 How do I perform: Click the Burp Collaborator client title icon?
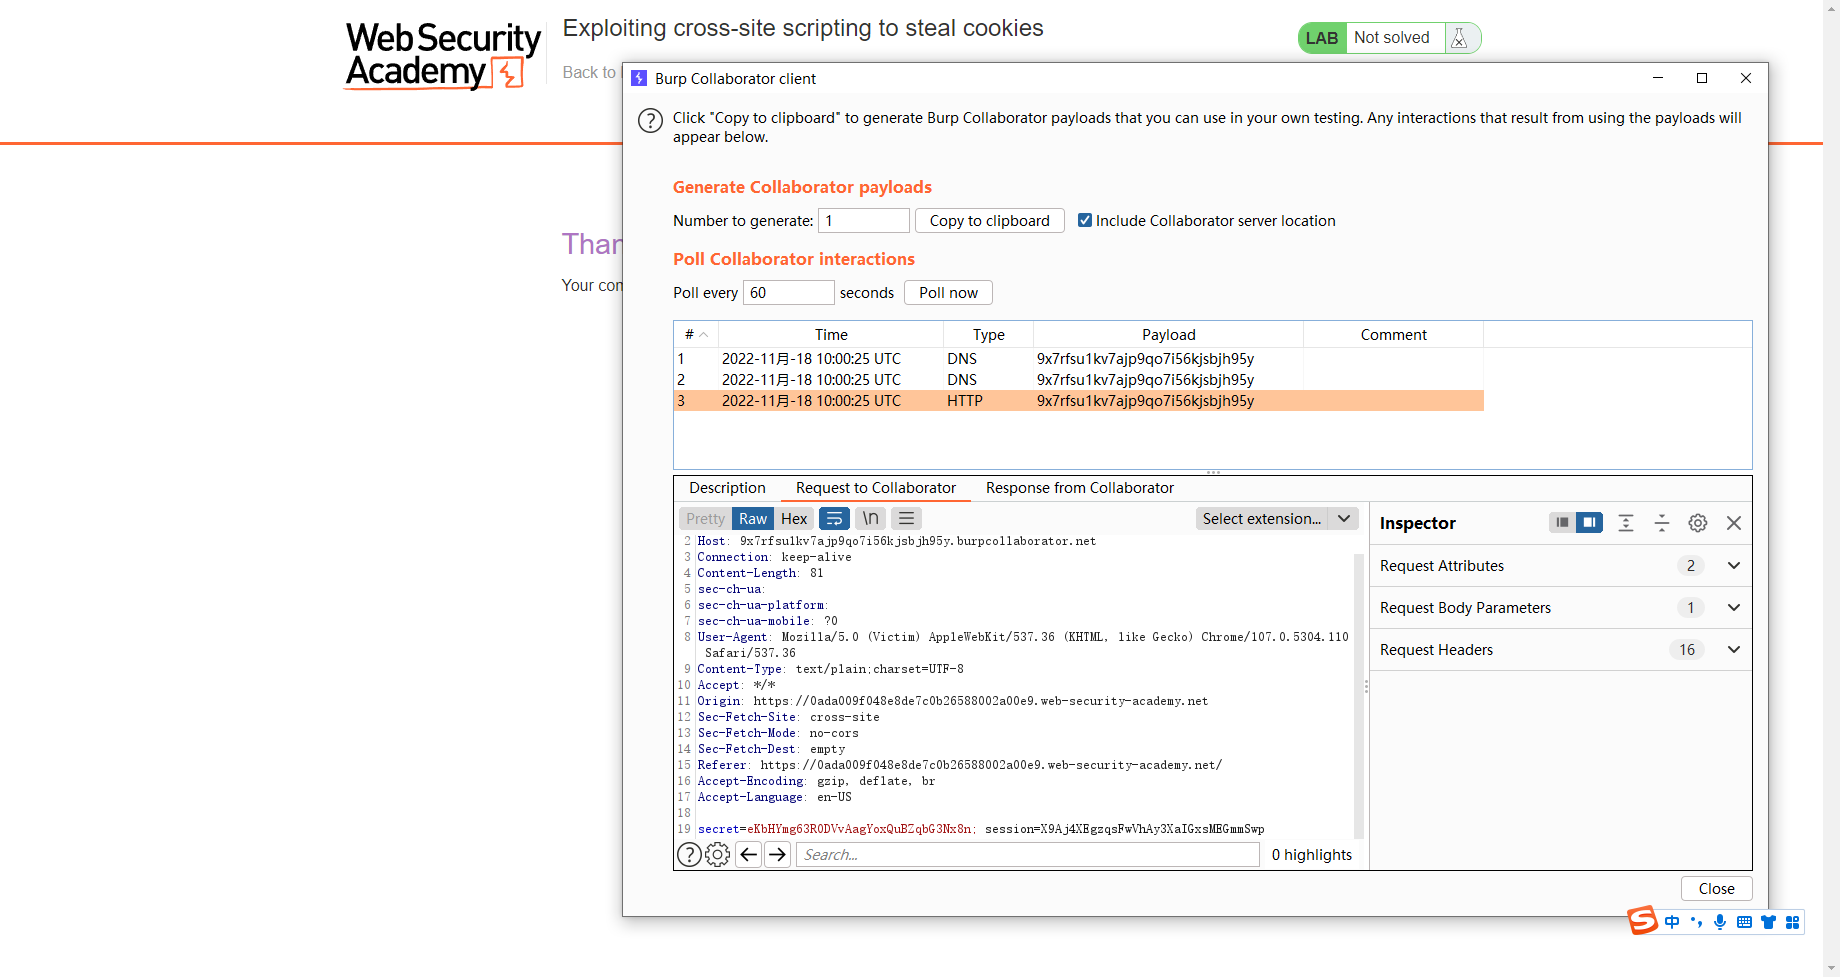click(x=639, y=78)
